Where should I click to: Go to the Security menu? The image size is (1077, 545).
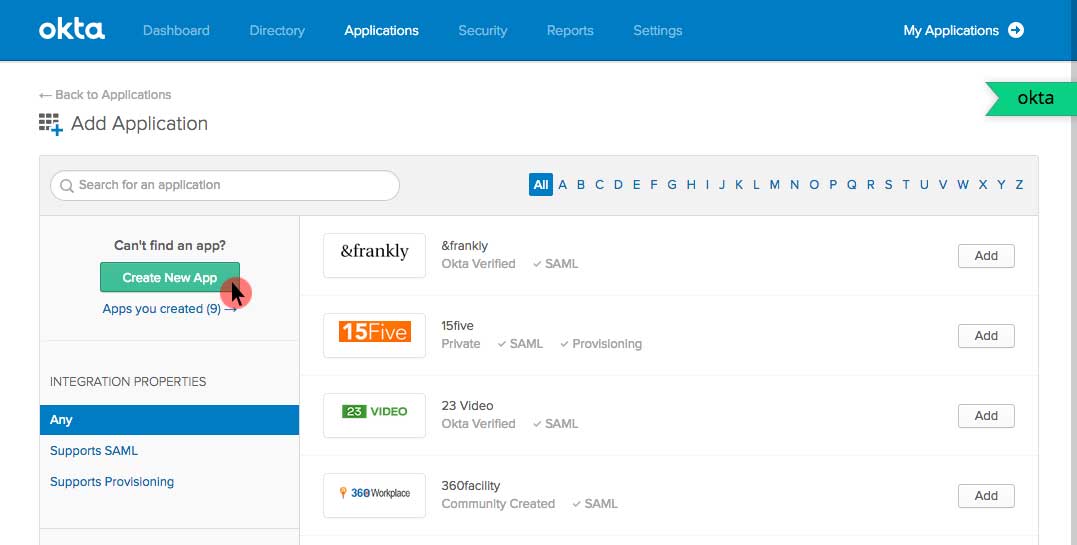[x=482, y=30]
